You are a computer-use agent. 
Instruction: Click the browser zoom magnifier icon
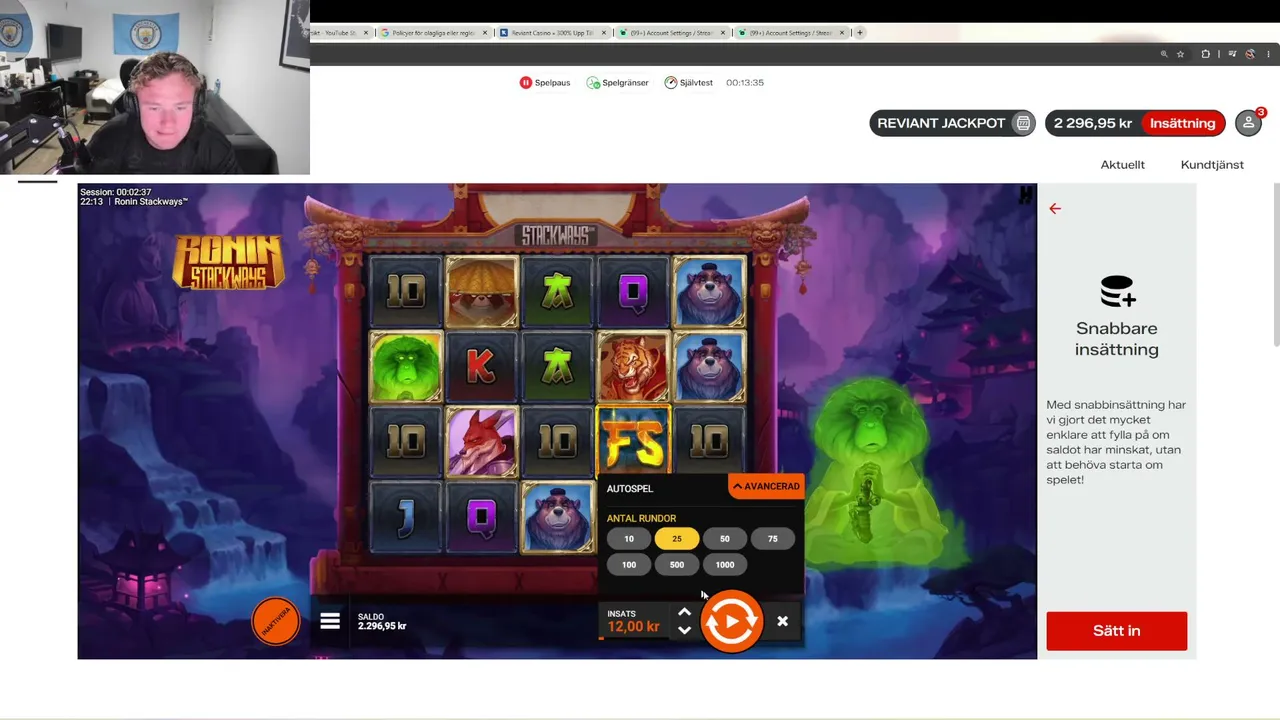pyautogui.click(x=1164, y=54)
